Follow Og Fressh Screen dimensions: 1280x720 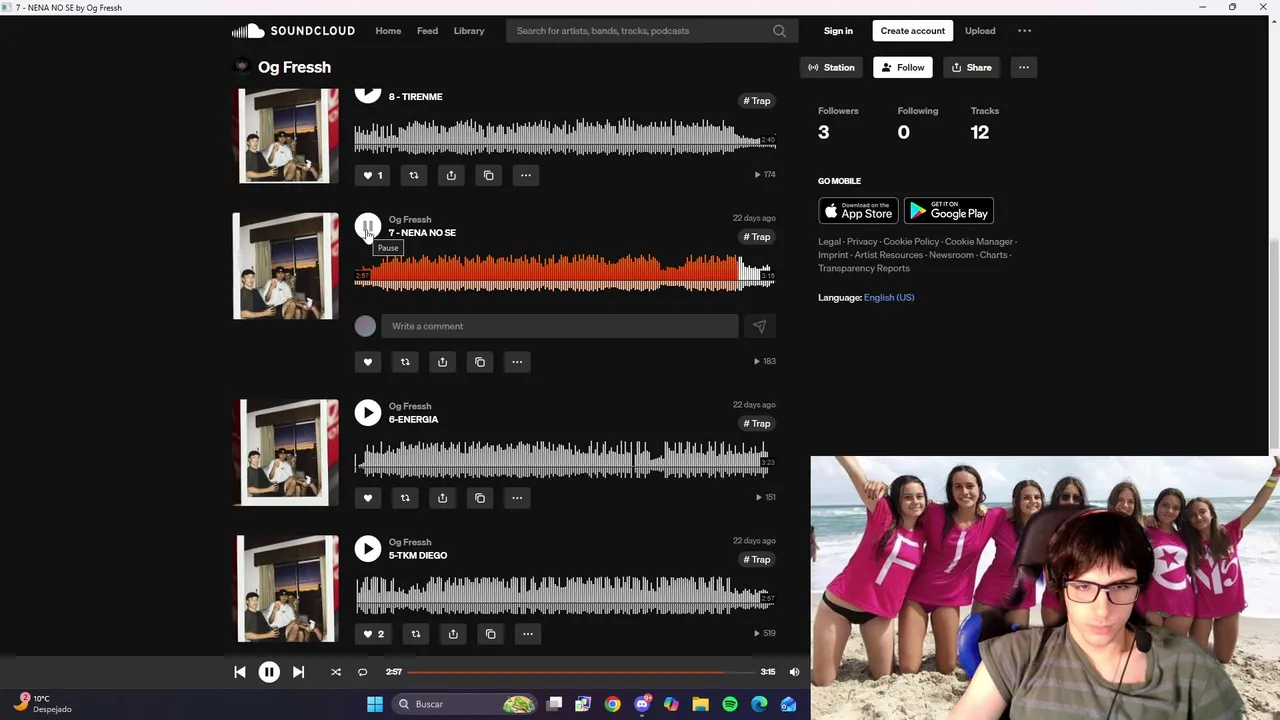(x=902, y=67)
